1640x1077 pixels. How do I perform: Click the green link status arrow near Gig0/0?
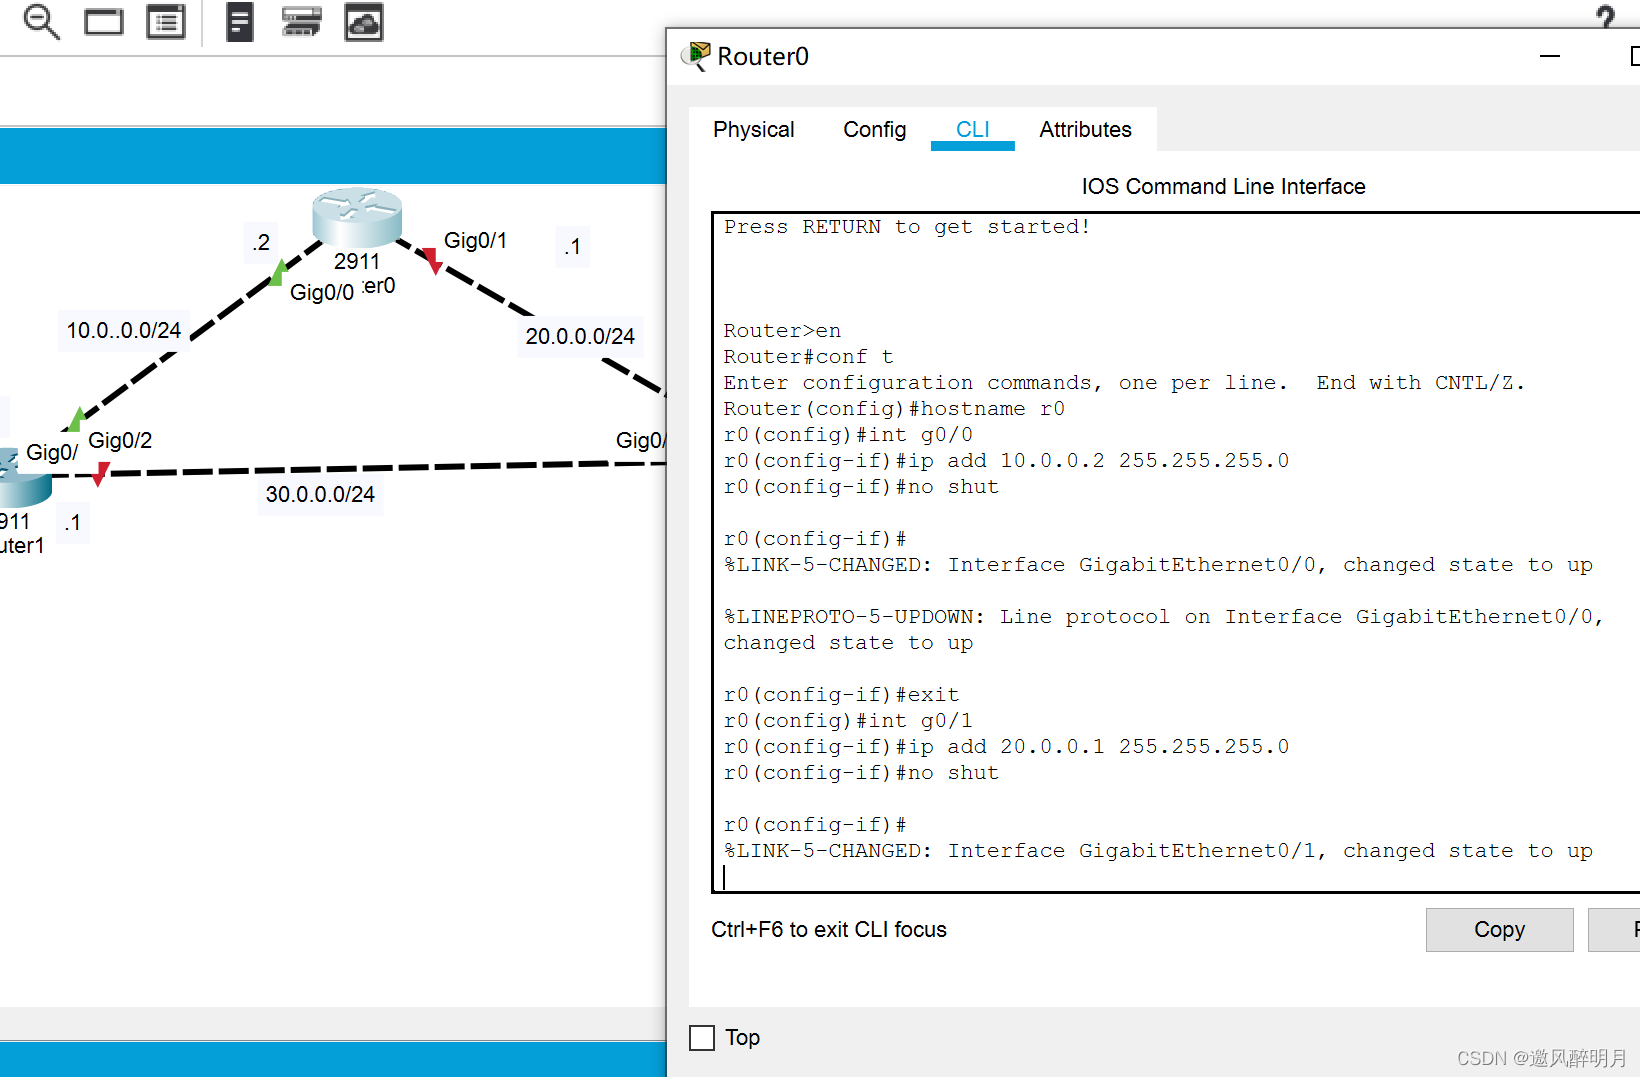(x=279, y=271)
